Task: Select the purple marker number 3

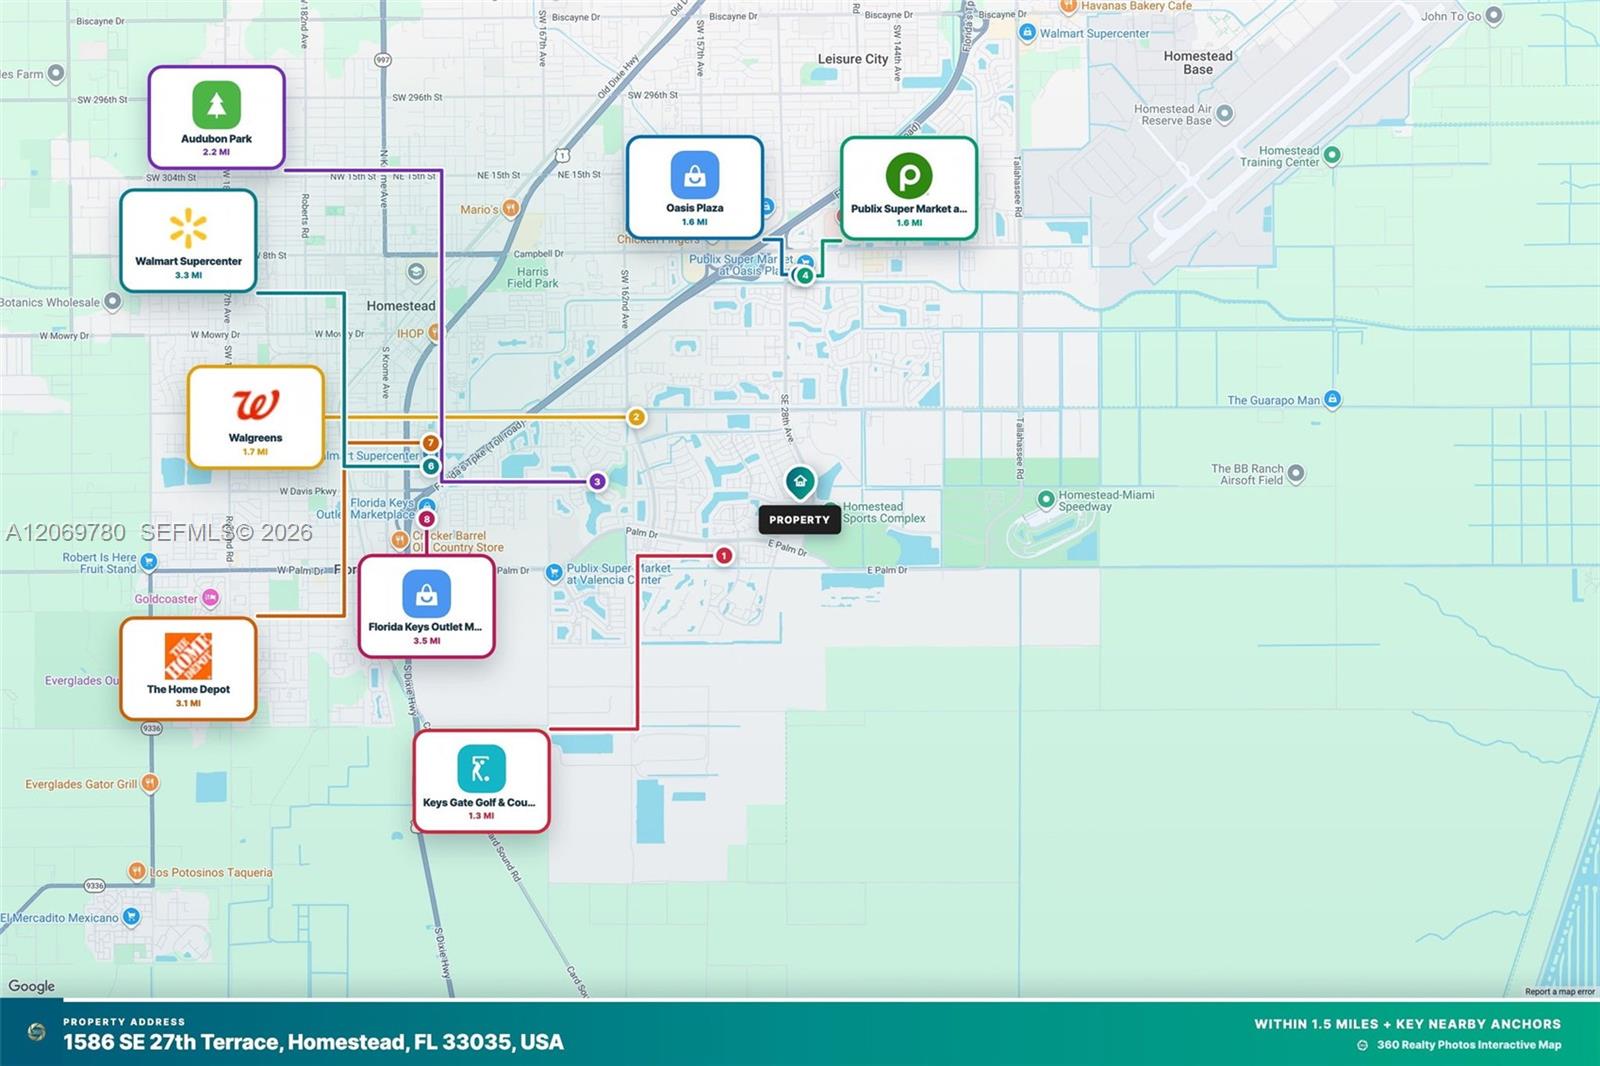Action: (597, 481)
